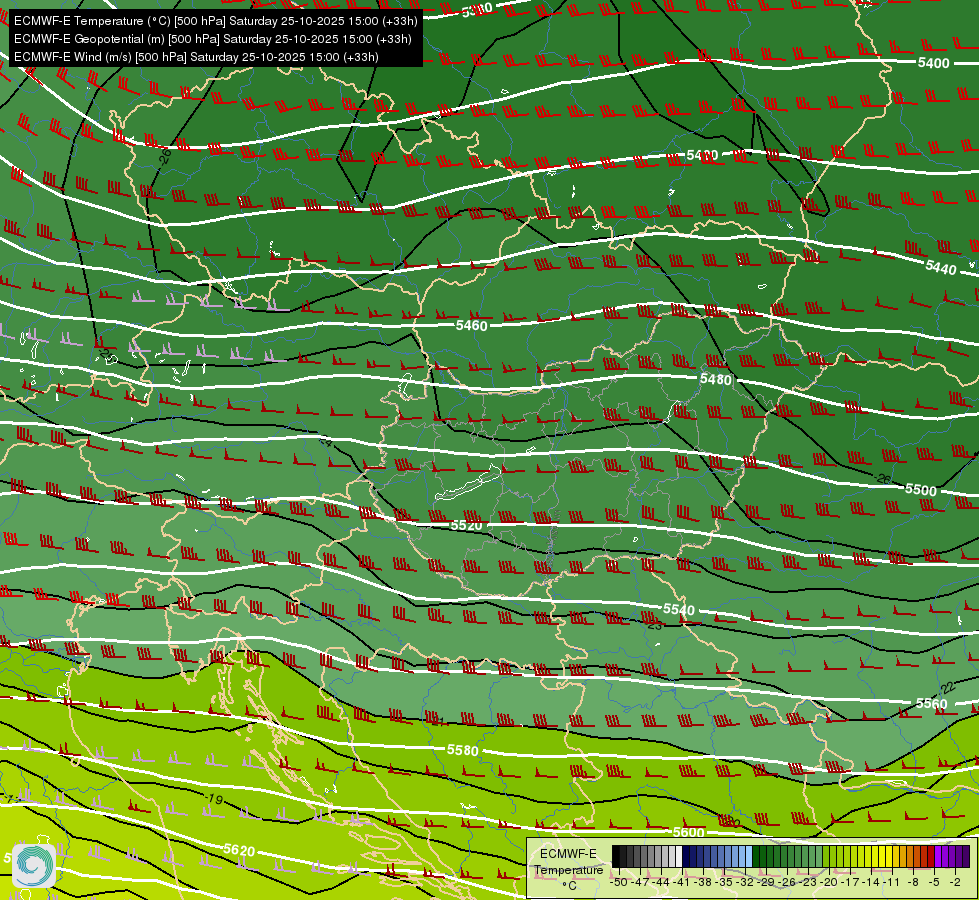This screenshot has height=900, width=979.
Task: Click the 5580 geopotential contour label
Action: pos(463,750)
